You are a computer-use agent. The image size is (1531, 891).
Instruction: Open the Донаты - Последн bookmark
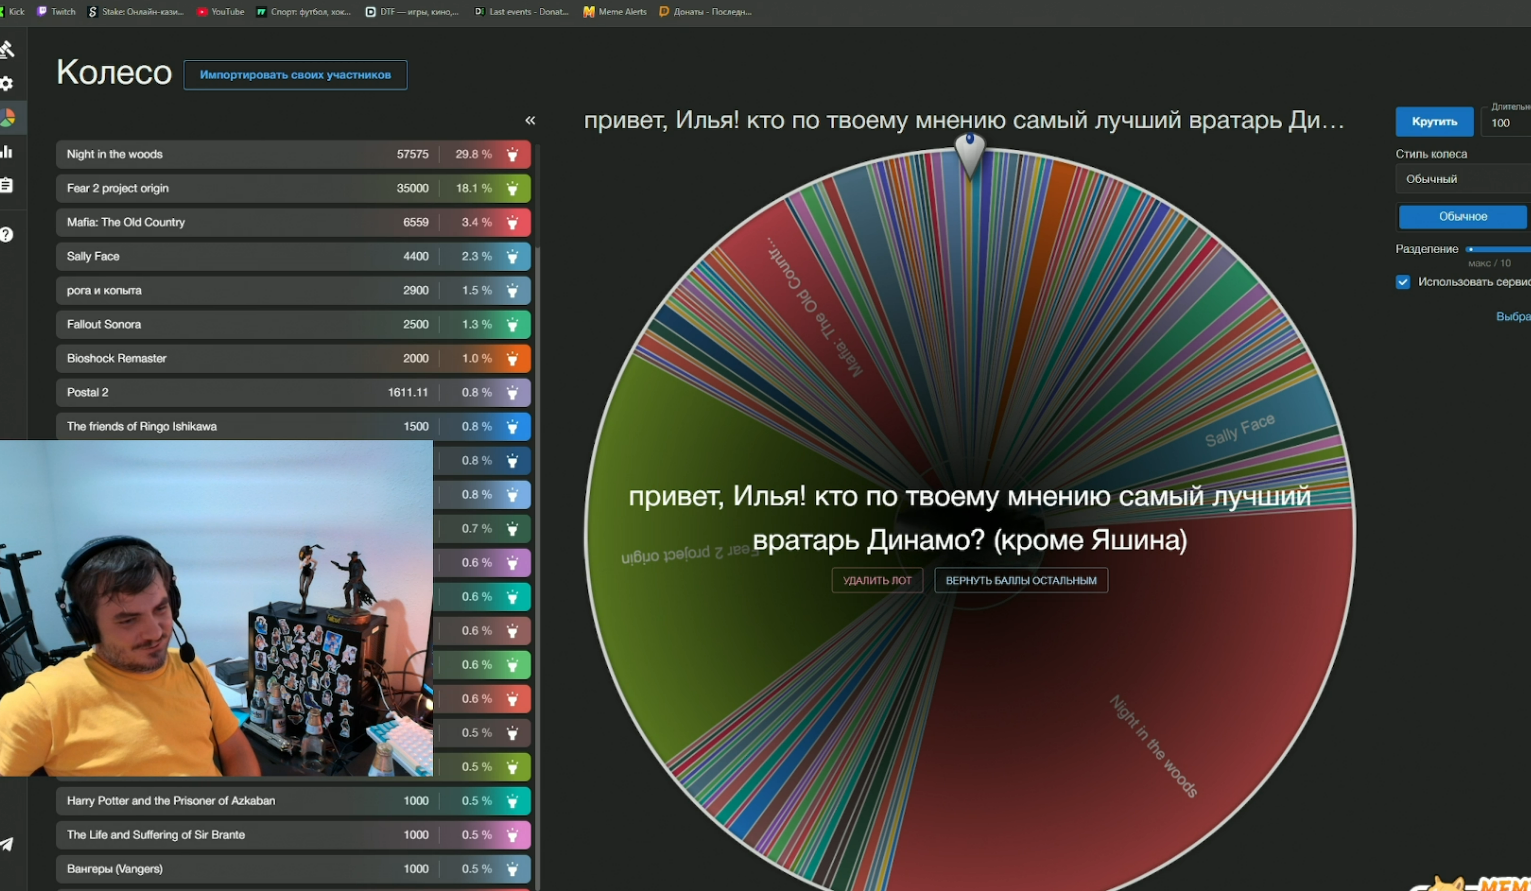coord(705,12)
